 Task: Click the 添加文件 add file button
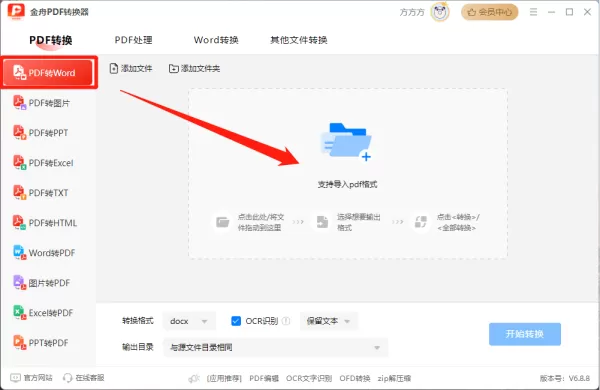click(131, 69)
